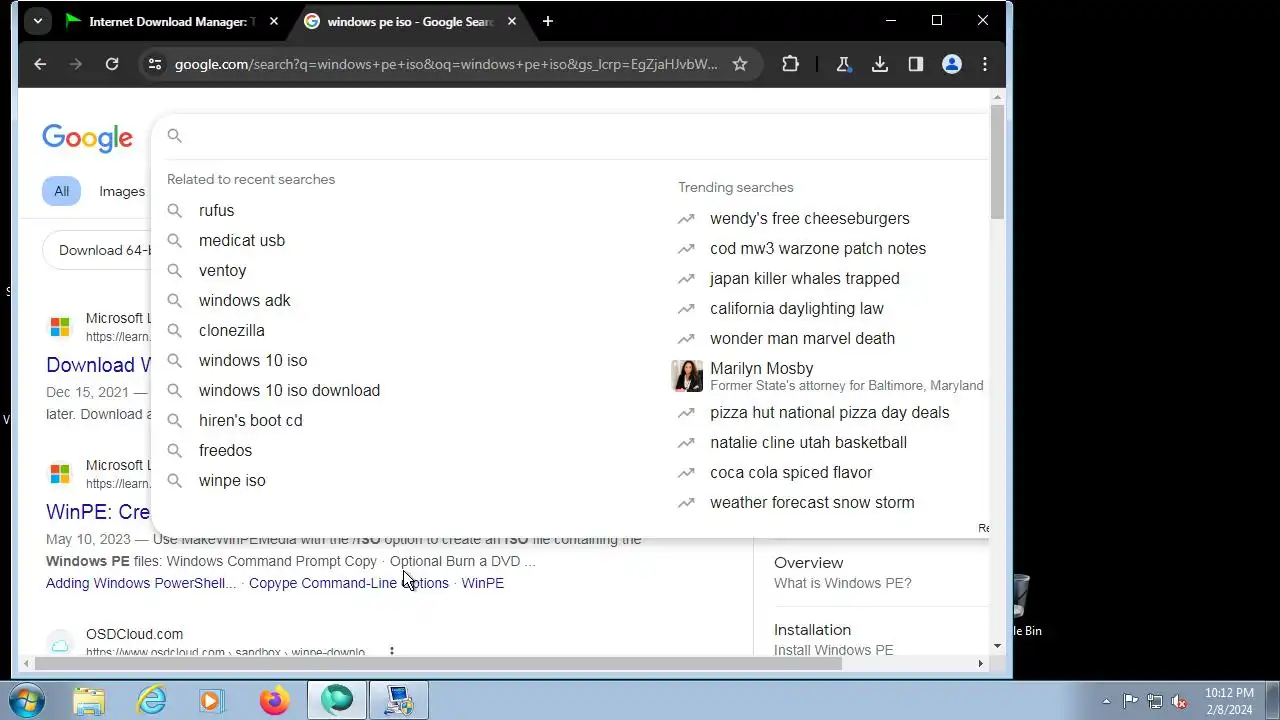Close the Internet Download Manager tab
1280x720 pixels.
click(274, 21)
